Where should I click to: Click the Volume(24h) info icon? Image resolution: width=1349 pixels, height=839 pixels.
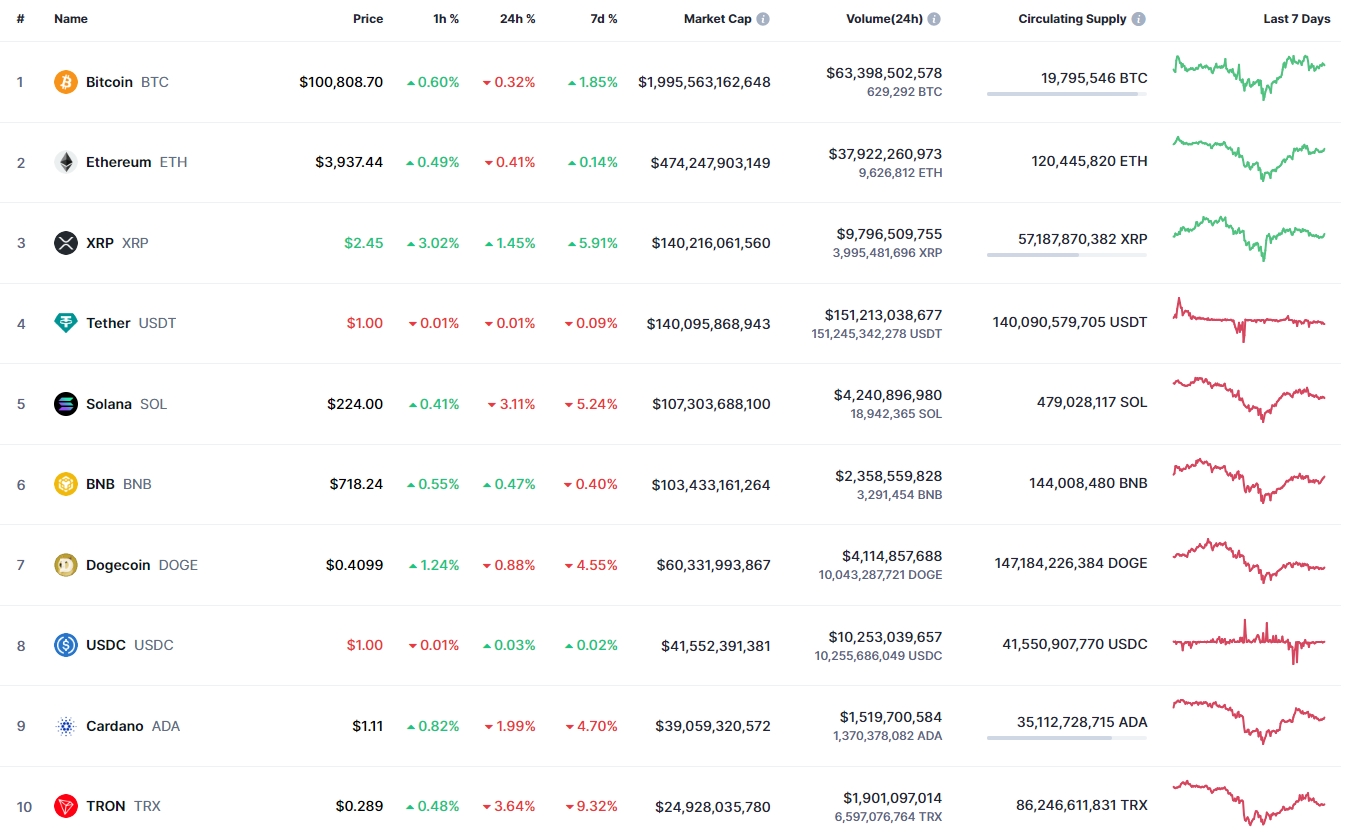[934, 19]
